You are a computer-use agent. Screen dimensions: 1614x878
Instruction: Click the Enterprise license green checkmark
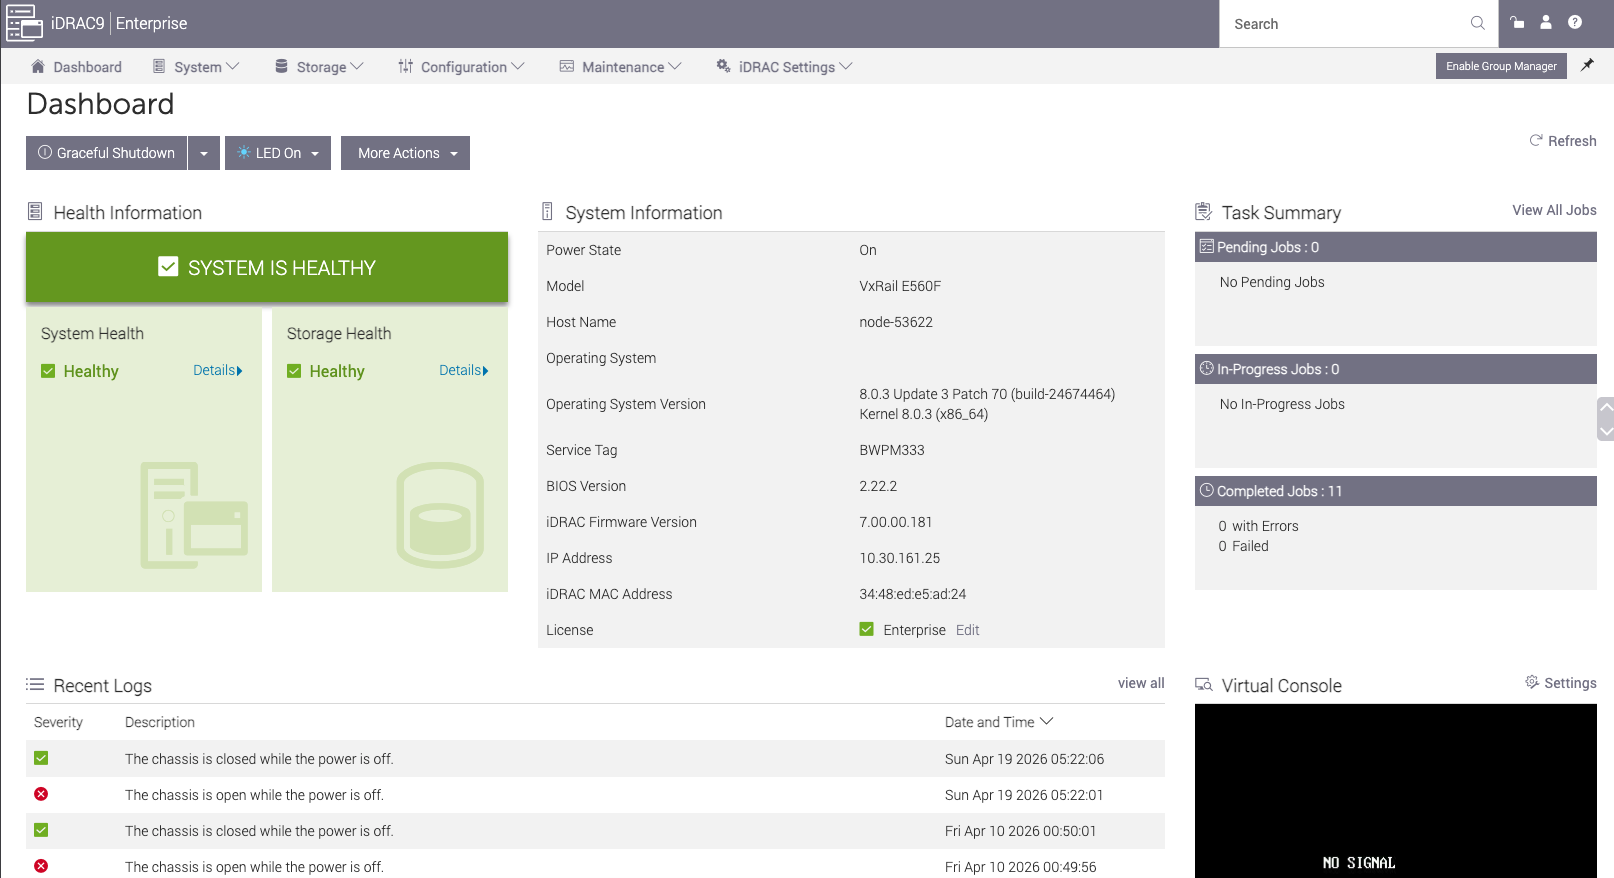coord(867,629)
